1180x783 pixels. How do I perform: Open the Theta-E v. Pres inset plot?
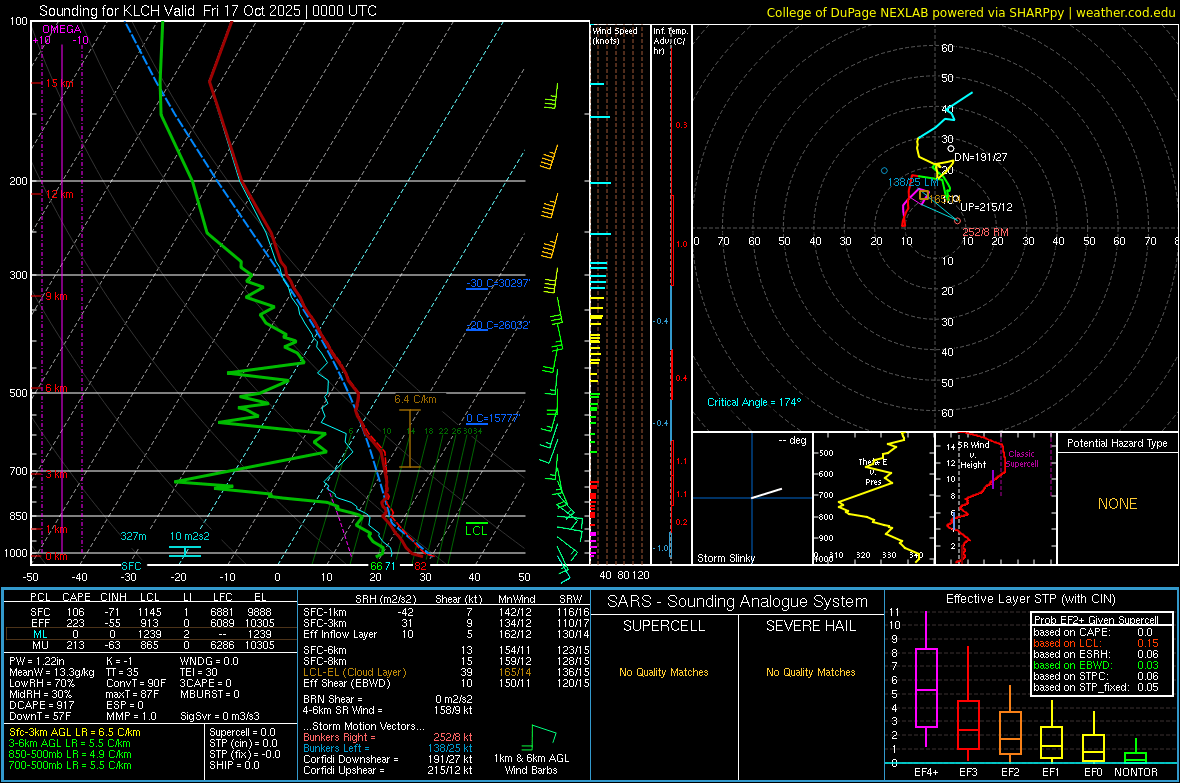874,498
